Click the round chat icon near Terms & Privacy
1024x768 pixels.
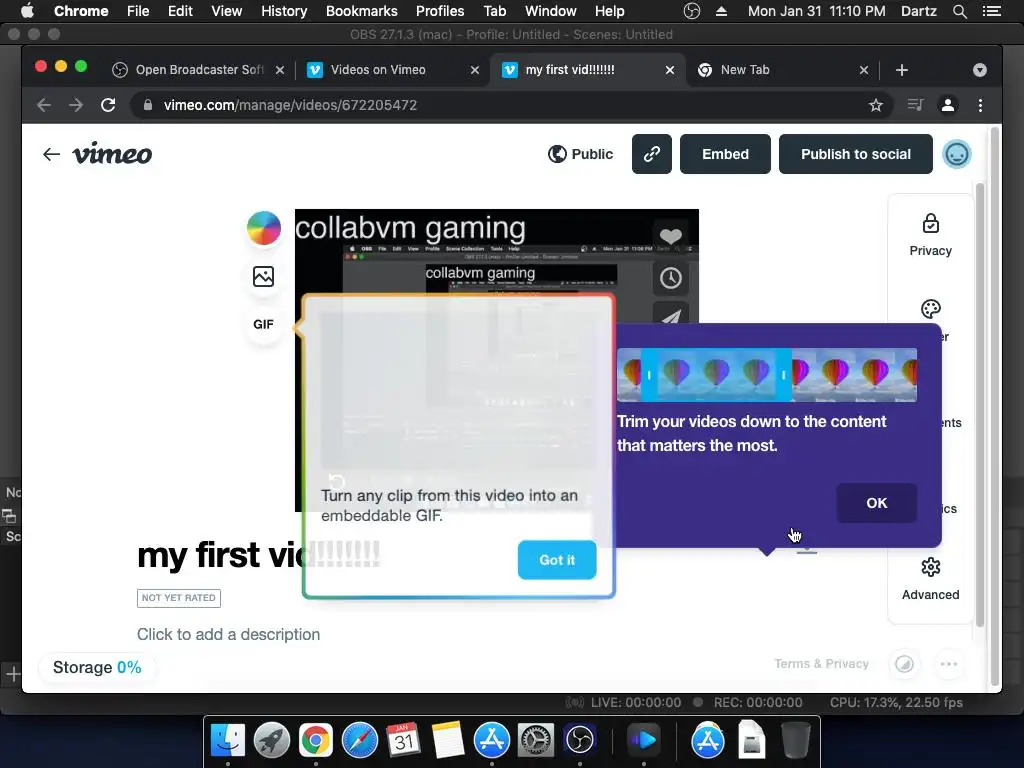(904, 664)
